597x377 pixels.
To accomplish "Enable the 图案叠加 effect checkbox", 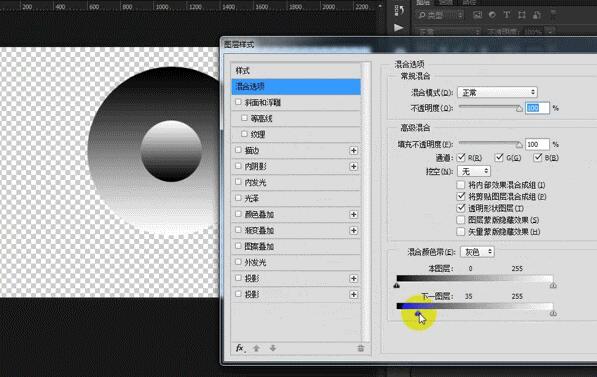I will [x=238, y=246].
